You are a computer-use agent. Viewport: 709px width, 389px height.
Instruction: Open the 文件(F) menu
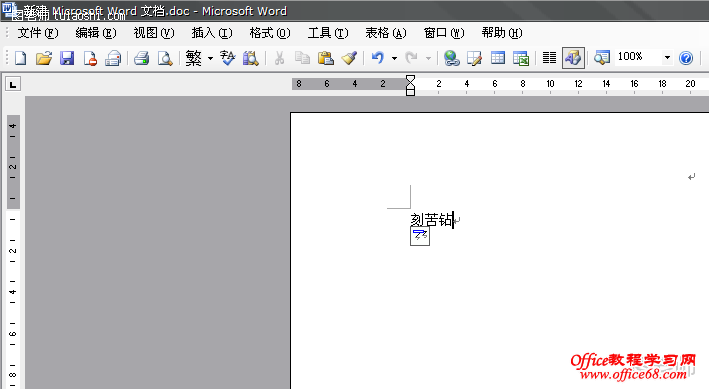[38, 33]
